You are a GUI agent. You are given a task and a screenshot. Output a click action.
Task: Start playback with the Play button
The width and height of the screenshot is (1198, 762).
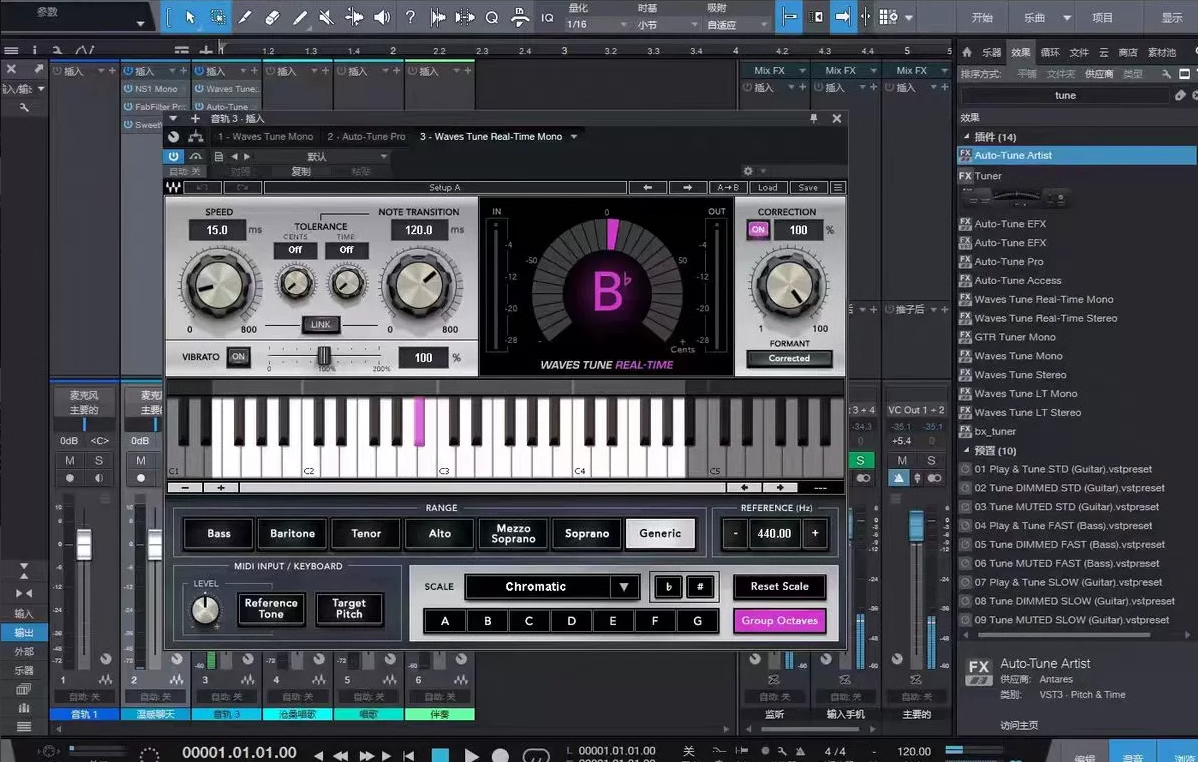(x=471, y=754)
